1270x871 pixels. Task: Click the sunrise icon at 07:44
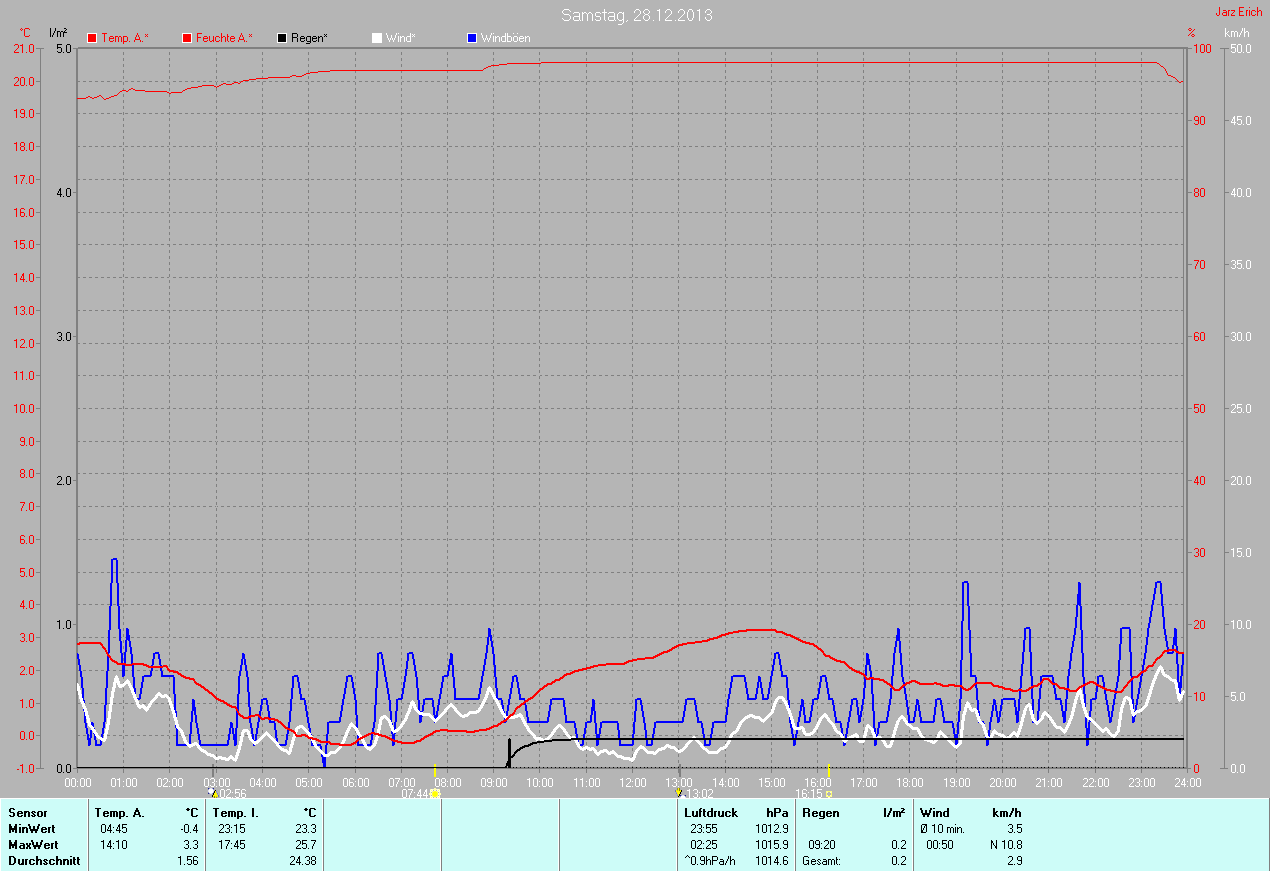click(x=434, y=793)
